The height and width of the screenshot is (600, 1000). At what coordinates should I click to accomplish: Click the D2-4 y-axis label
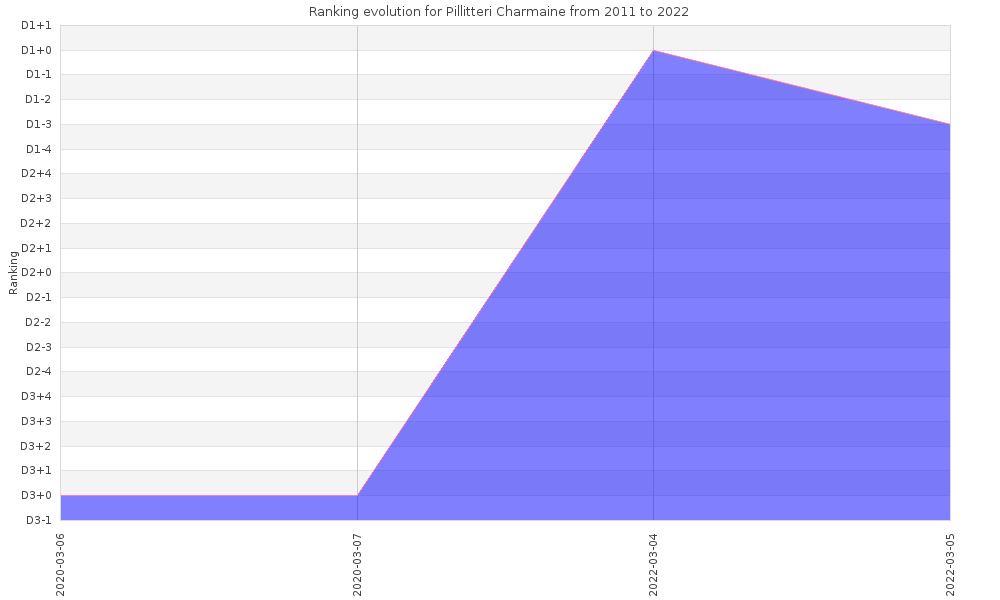(x=37, y=372)
